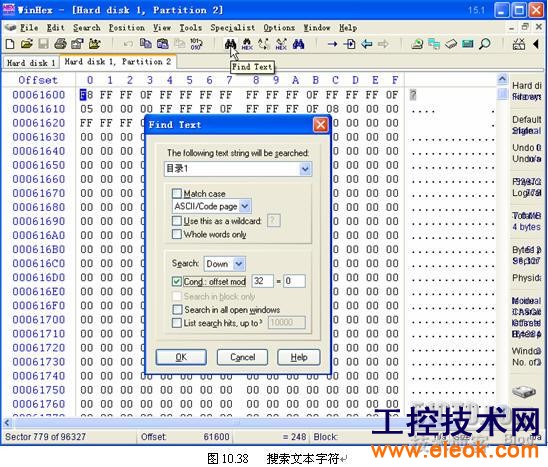Click the Open file folder icon

tap(27, 44)
